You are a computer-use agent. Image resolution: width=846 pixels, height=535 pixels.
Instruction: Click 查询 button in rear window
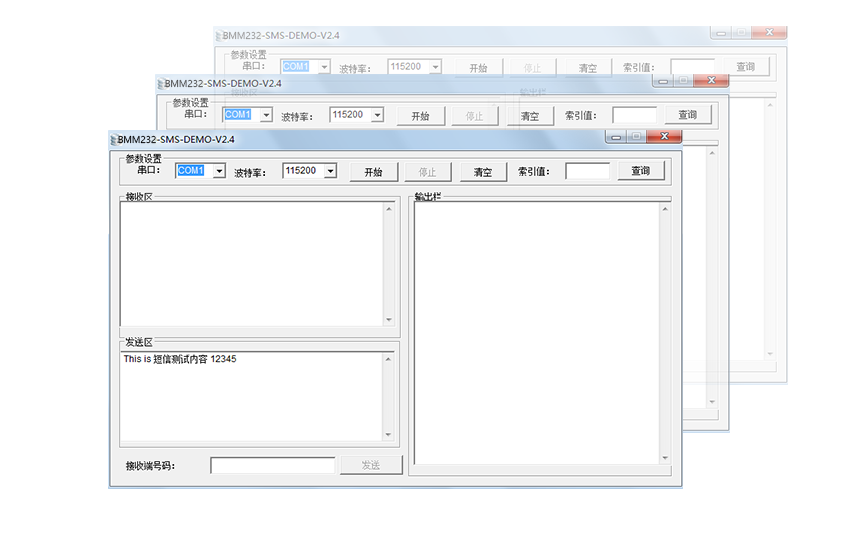(746, 67)
